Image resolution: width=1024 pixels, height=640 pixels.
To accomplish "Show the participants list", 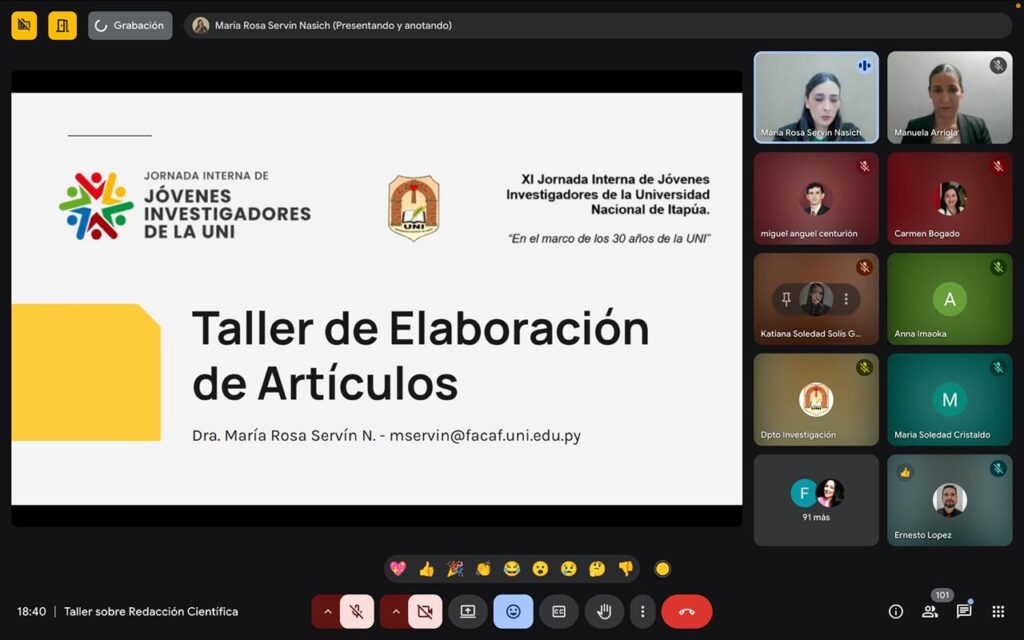I will coord(930,611).
